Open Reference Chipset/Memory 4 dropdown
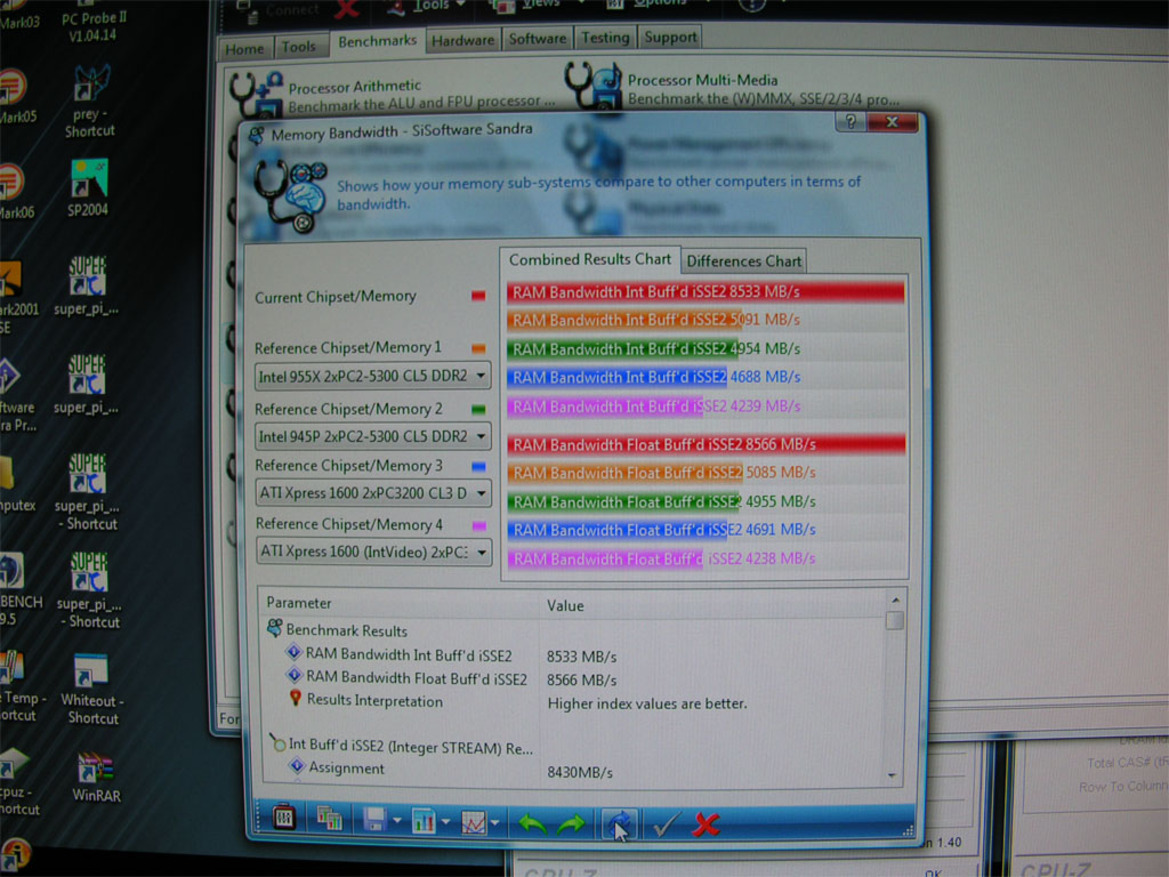This screenshot has width=1169, height=877. pyautogui.click(x=373, y=552)
